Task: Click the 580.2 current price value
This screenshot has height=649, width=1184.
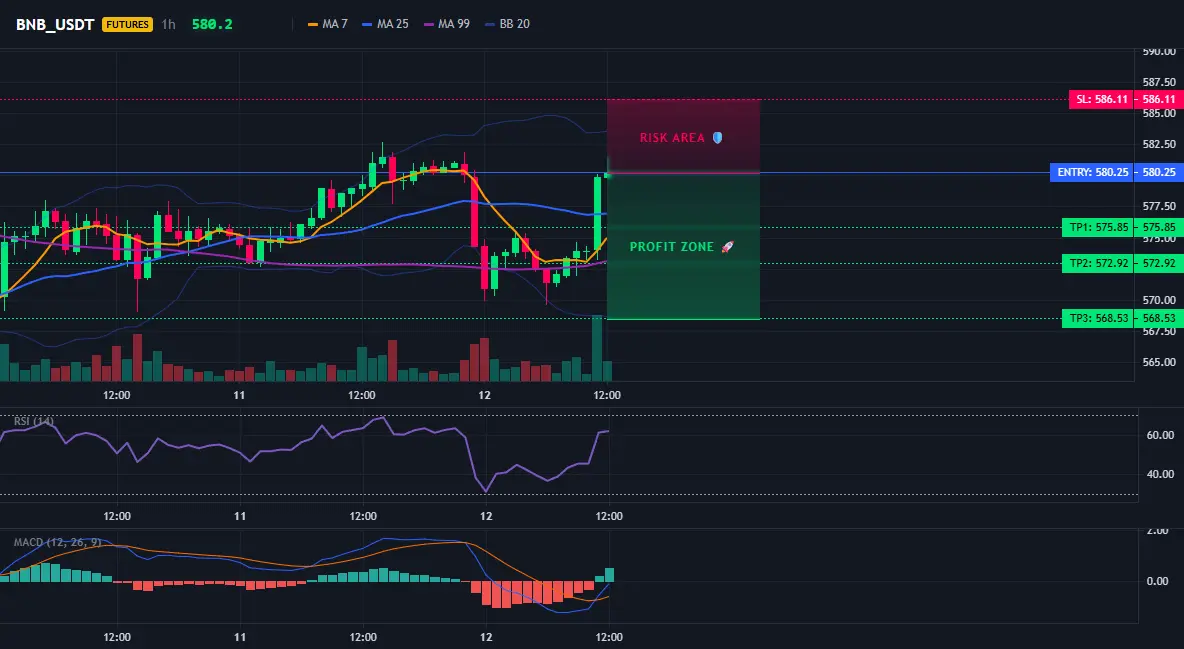Action: [212, 24]
